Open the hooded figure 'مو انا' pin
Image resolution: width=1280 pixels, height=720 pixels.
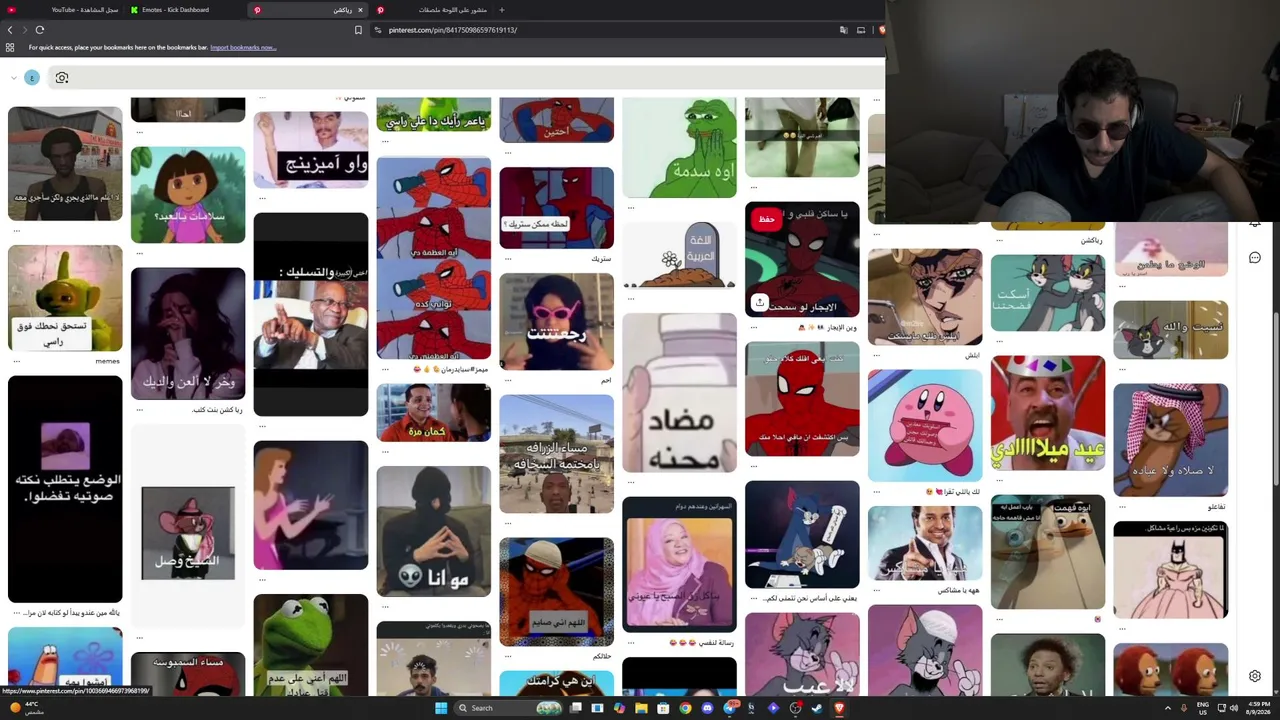coord(434,532)
